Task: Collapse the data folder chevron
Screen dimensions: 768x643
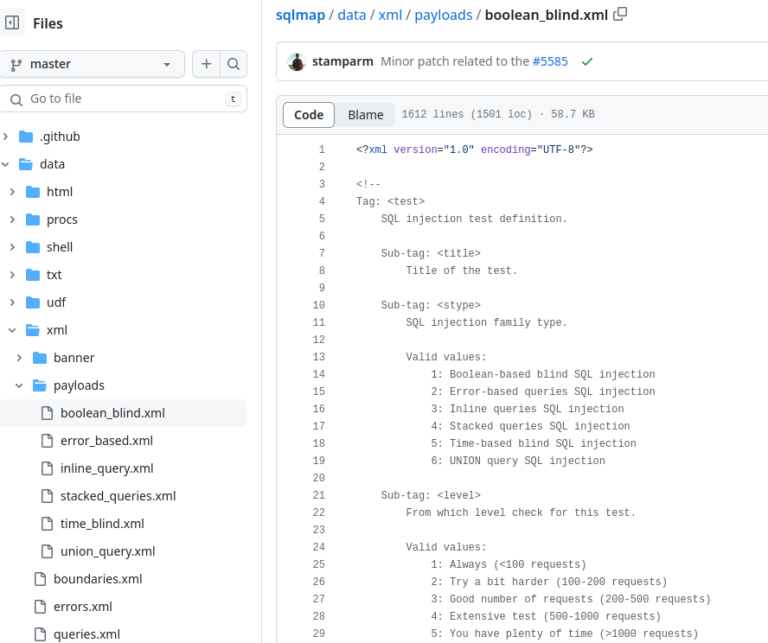Action: point(5,164)
